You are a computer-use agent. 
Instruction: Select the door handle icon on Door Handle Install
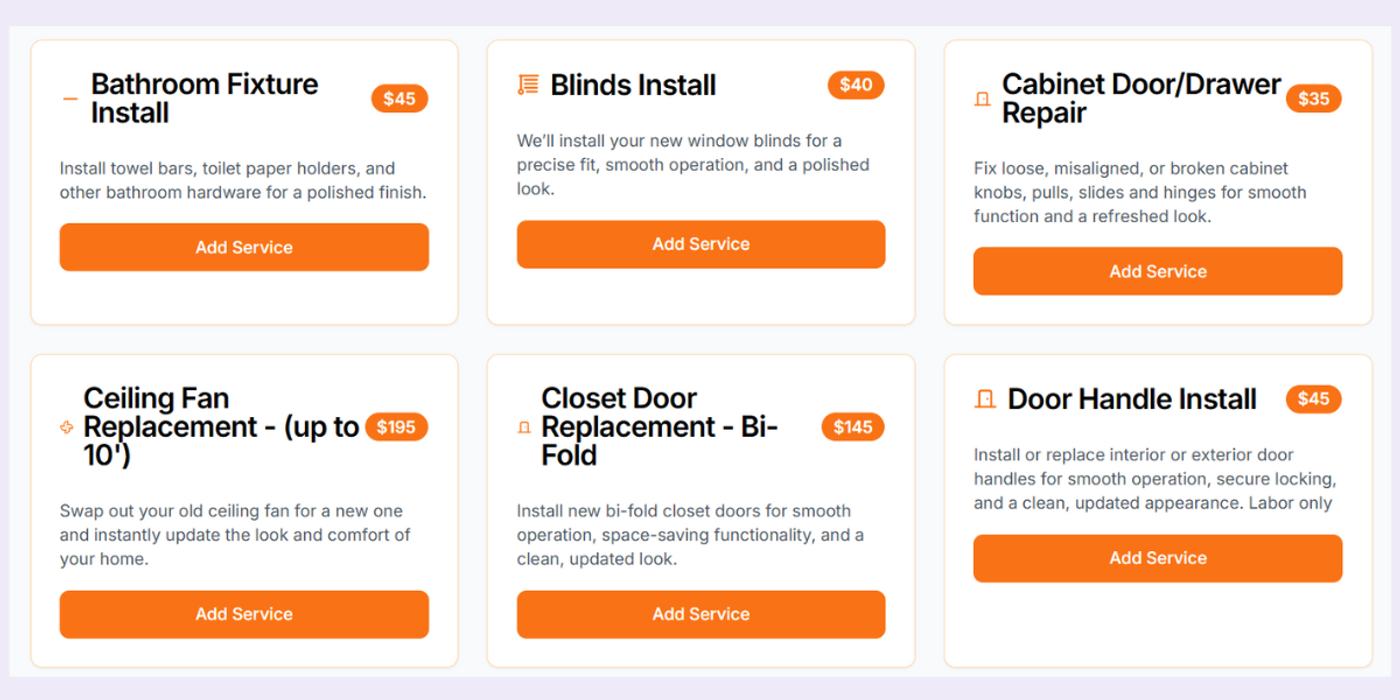985,398
